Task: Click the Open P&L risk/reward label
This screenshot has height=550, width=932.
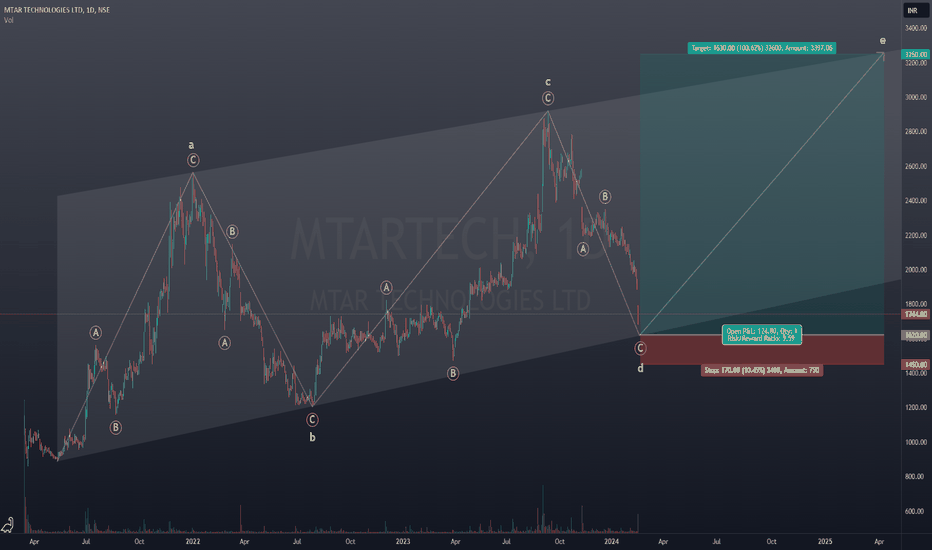Action: click(x=761, y=335)
